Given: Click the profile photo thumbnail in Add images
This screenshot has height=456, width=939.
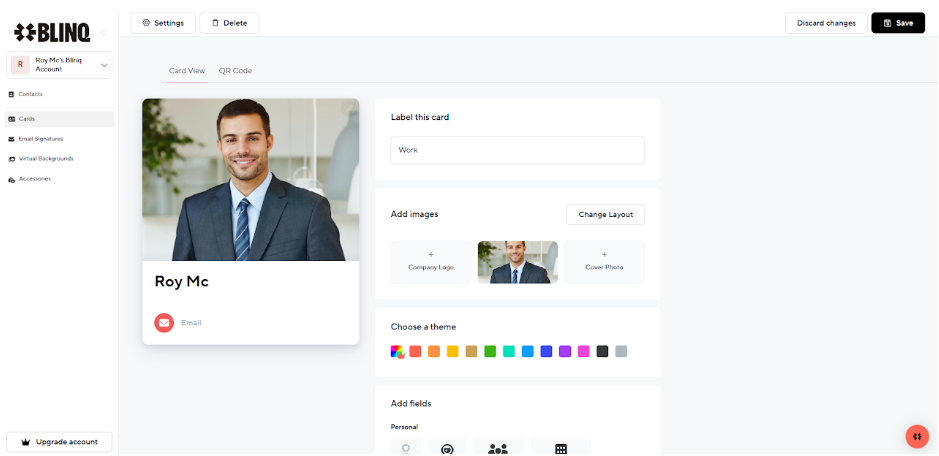Looking at the screenshot, I should tap(517, 262).
